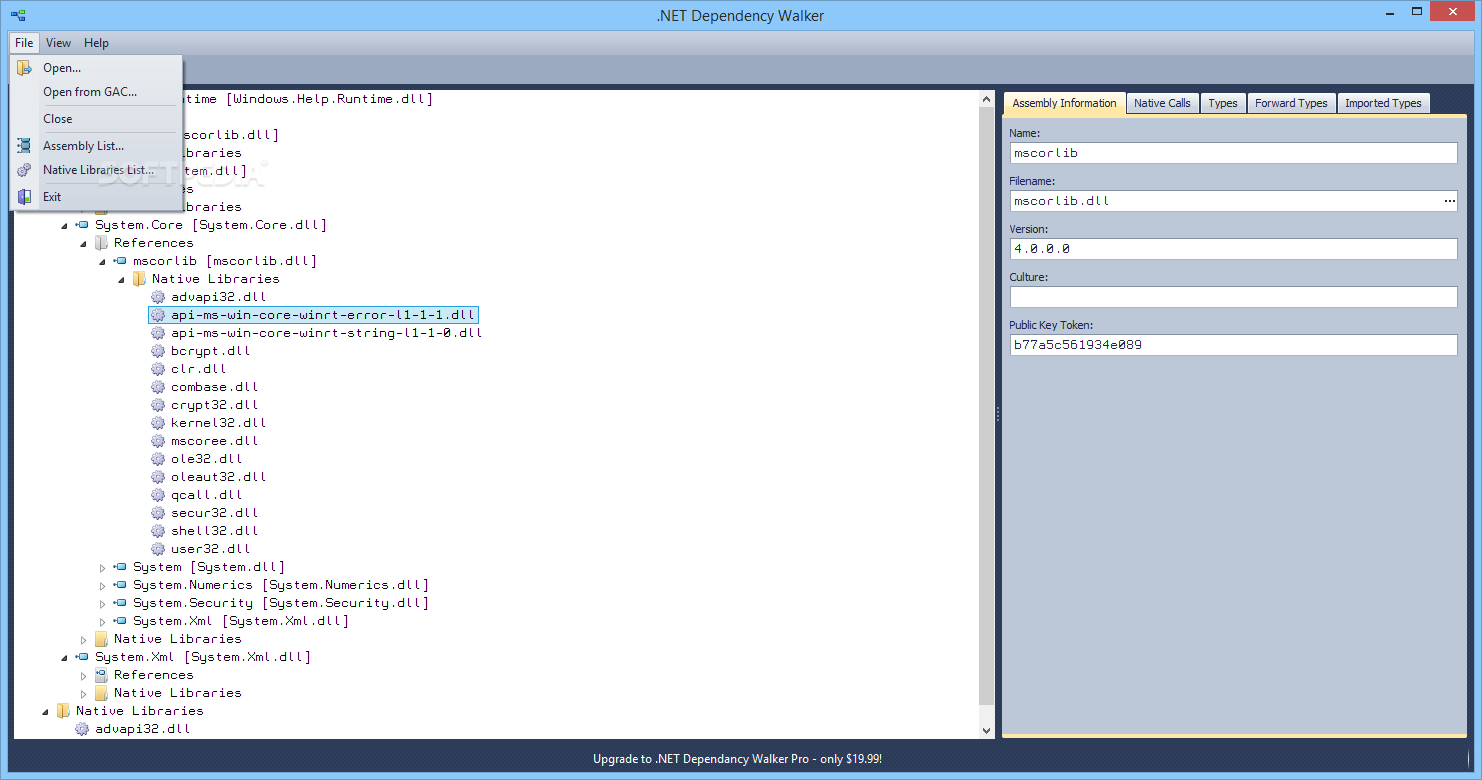Select the kernel32.dll tree entry
Image resolution: width=1482 pixels, height=780 pixels.
218,423
